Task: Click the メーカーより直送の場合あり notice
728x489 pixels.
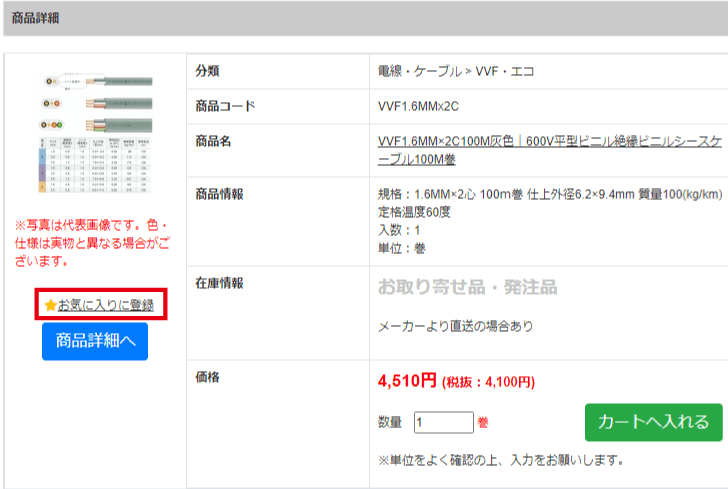Action: (x=455, y=326)
